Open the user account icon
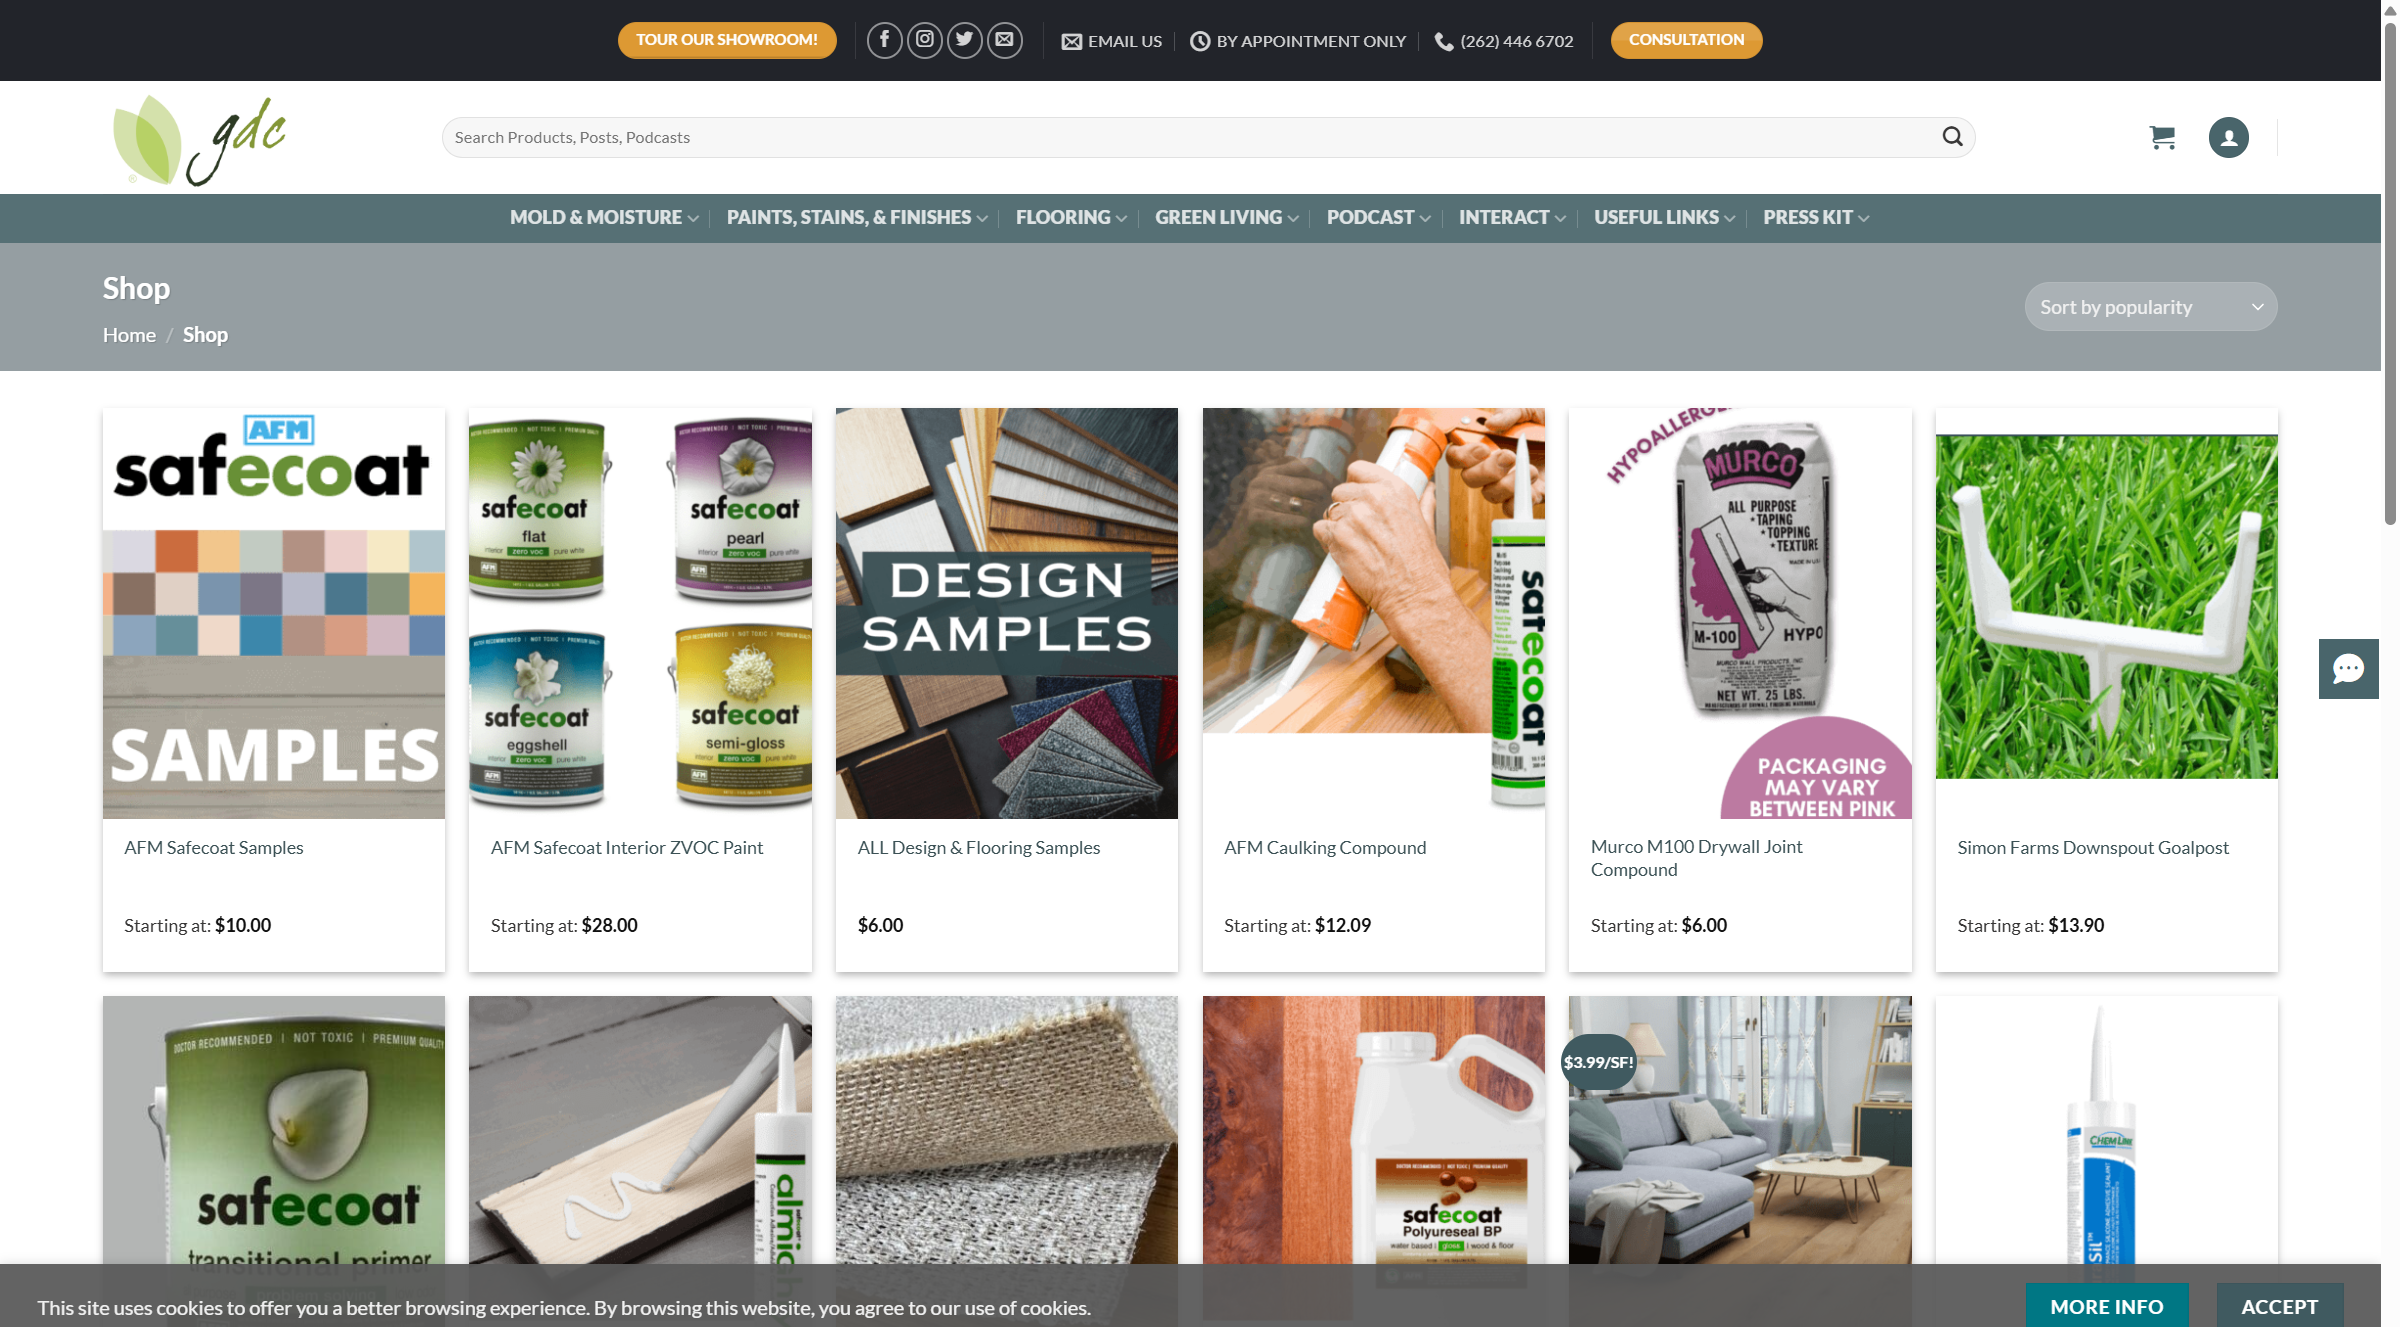This screenshot has height=1327, width=2400. (2228, 137)
